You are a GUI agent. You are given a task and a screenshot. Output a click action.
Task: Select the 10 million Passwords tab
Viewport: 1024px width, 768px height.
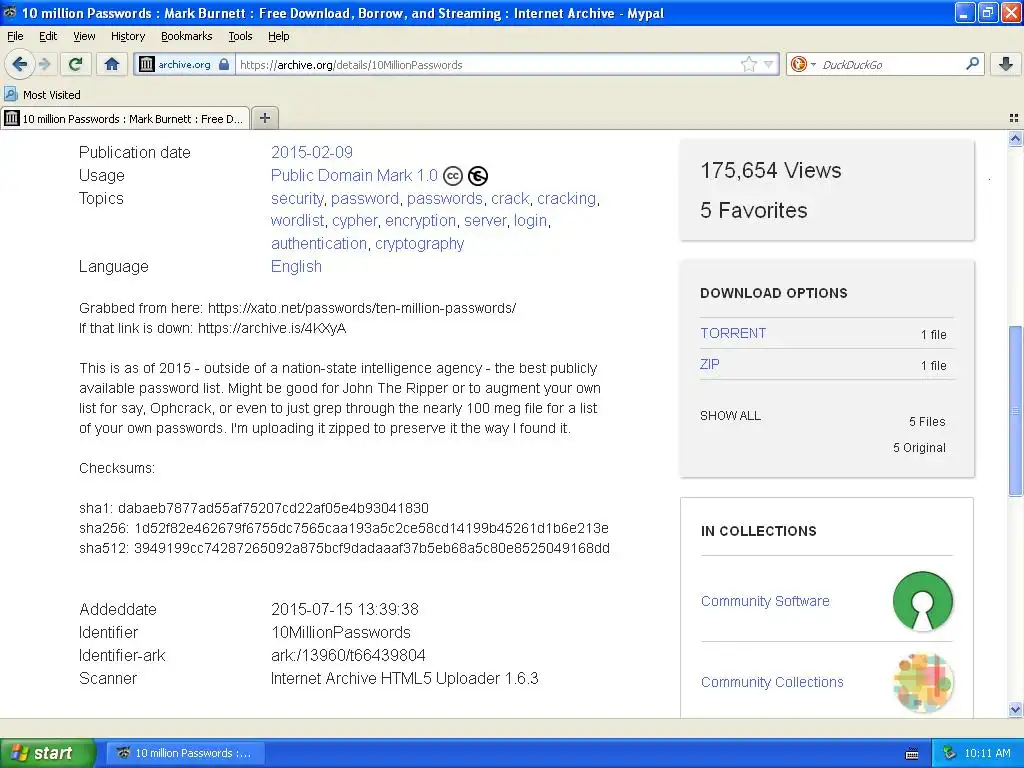pyautogui.click(x=125, y=118)
